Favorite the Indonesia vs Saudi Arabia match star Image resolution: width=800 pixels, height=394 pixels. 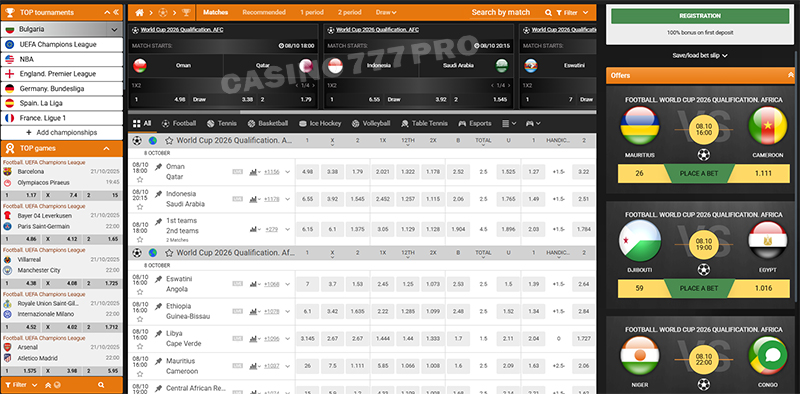pos(140,207)
